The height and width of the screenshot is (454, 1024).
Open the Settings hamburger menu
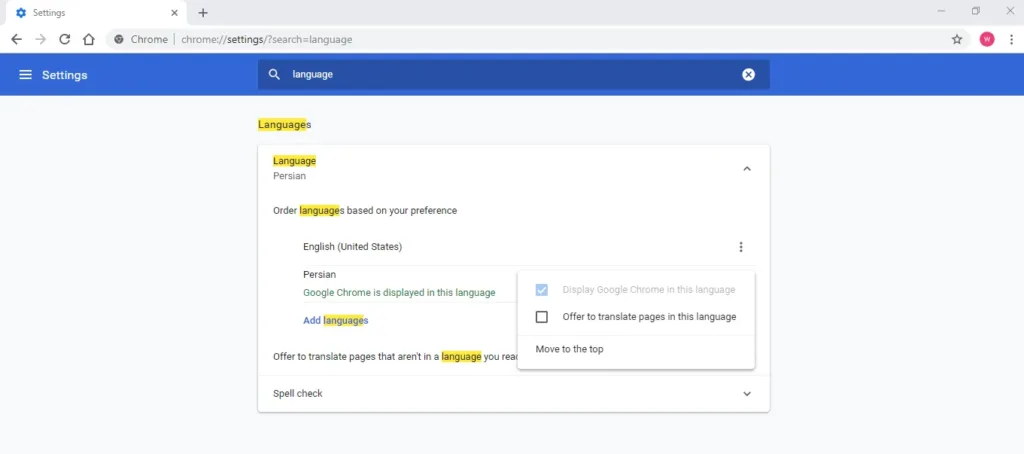coord(25,74)
